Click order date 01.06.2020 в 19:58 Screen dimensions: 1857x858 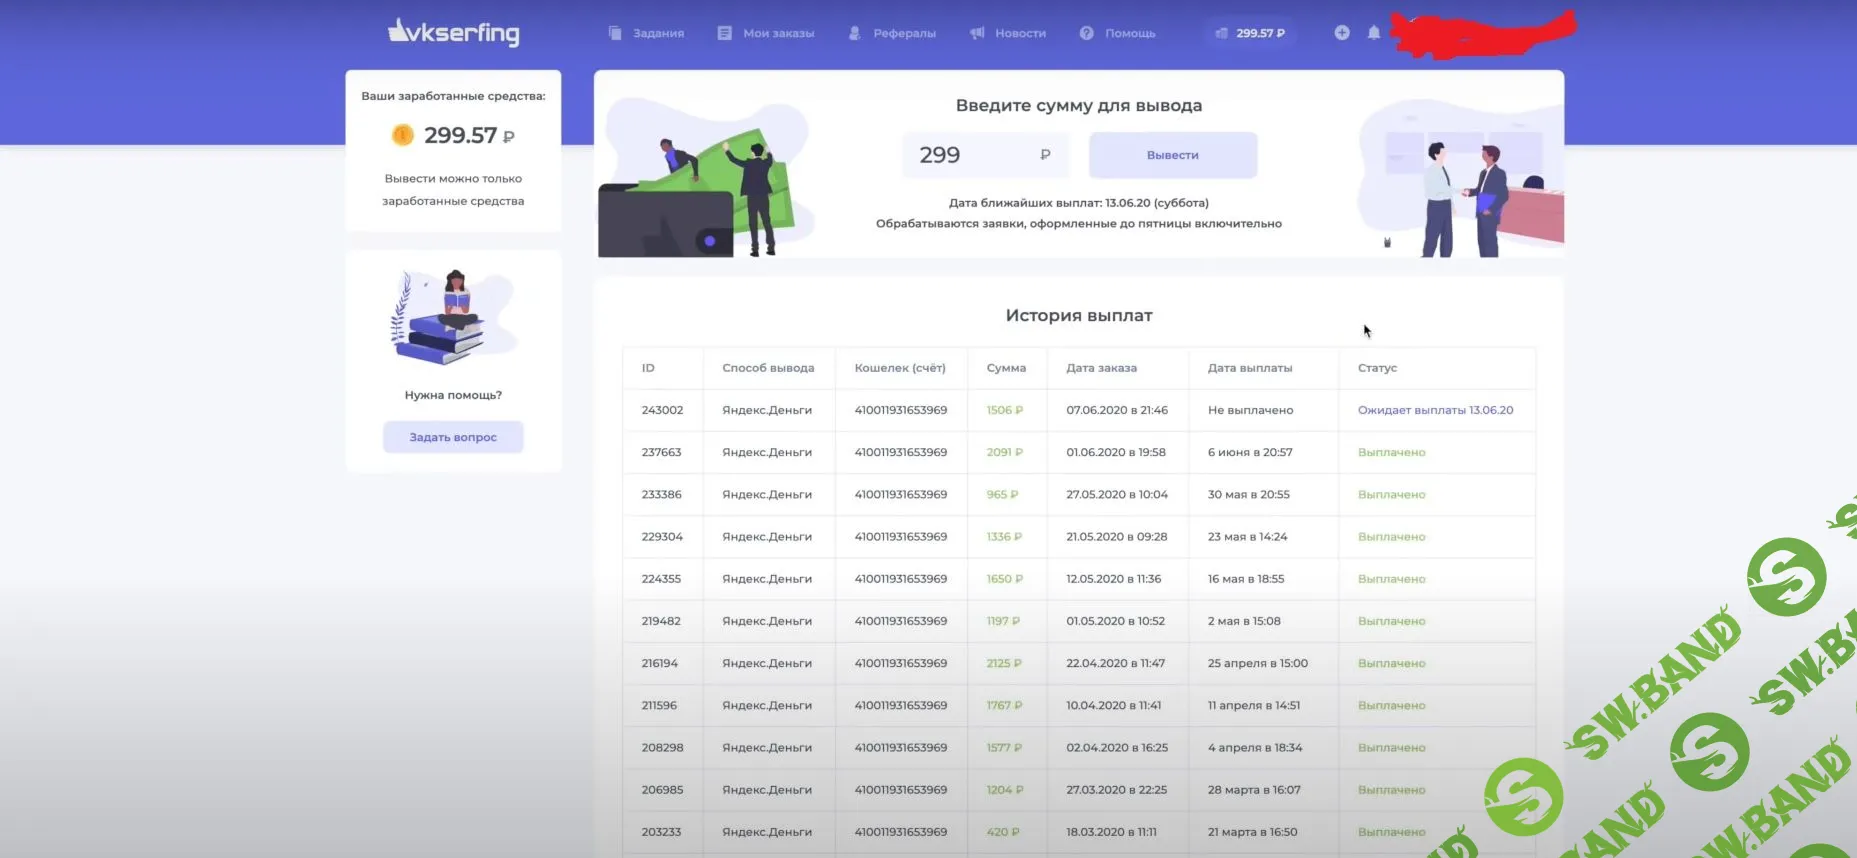[x=1115, y=452]
